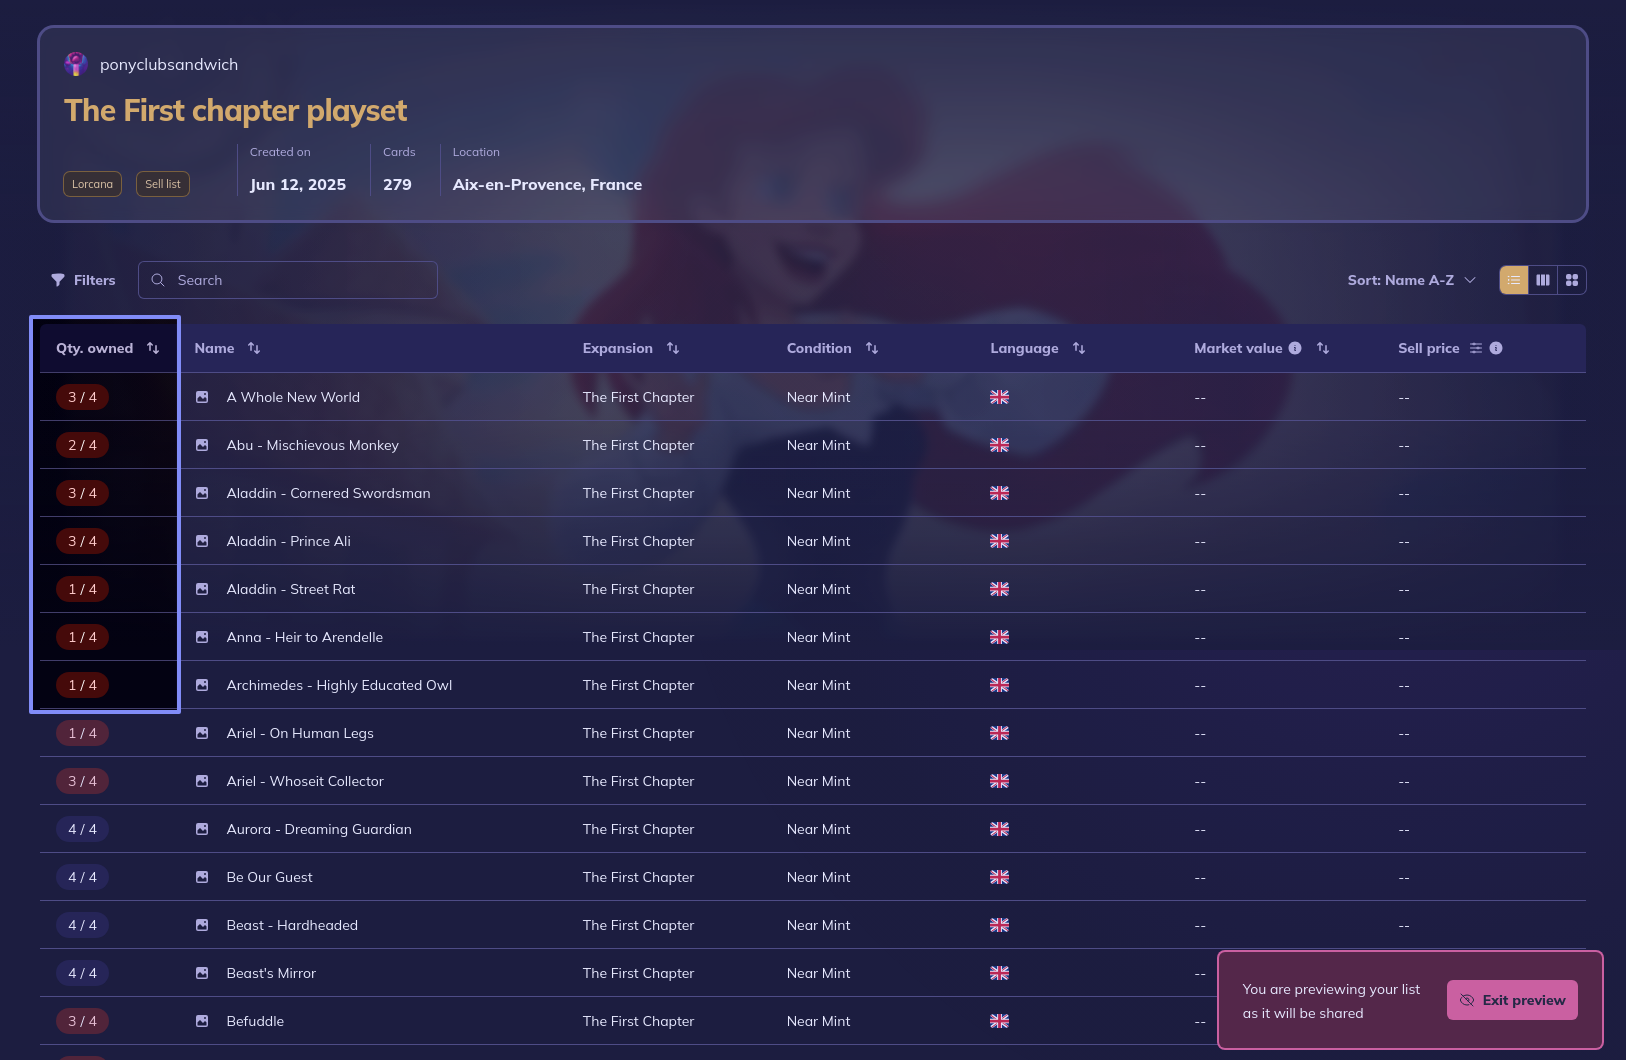Click the Exit preview button

coord(1512,1000)
